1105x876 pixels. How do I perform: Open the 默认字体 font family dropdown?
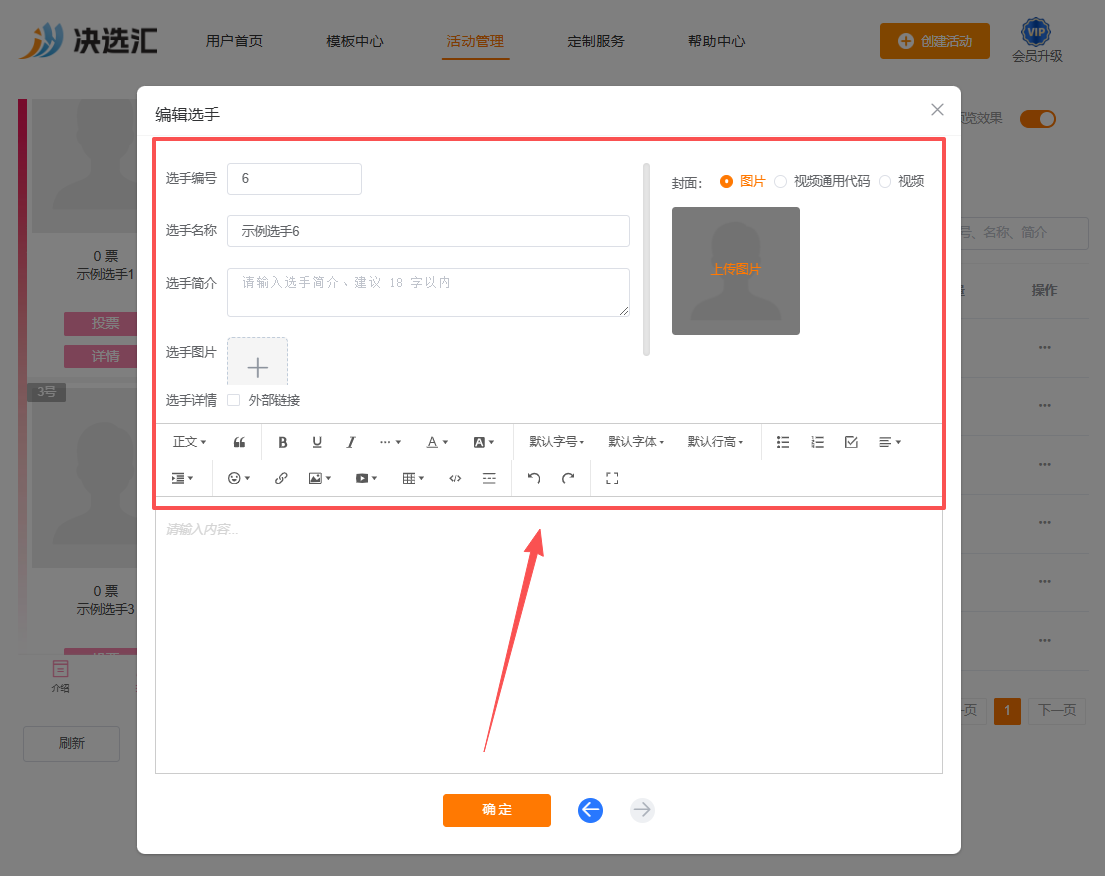(x=636, y=442)
